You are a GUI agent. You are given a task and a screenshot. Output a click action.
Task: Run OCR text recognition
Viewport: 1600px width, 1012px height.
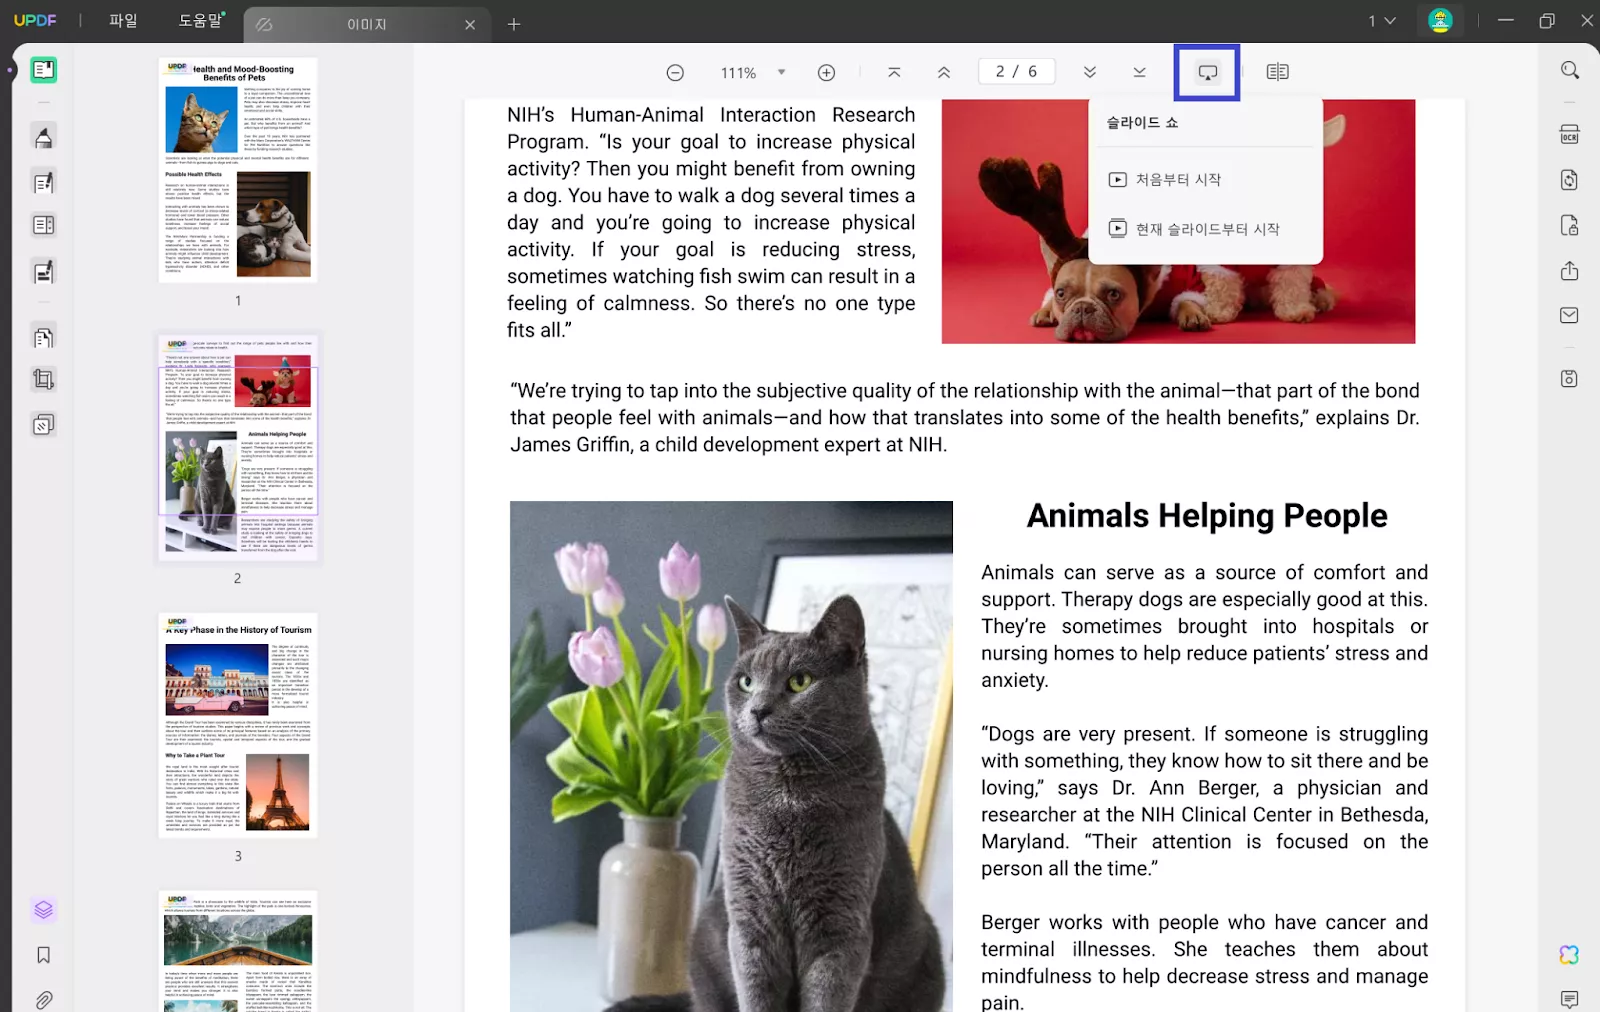pyautogui.click(x=1569, y=135)
